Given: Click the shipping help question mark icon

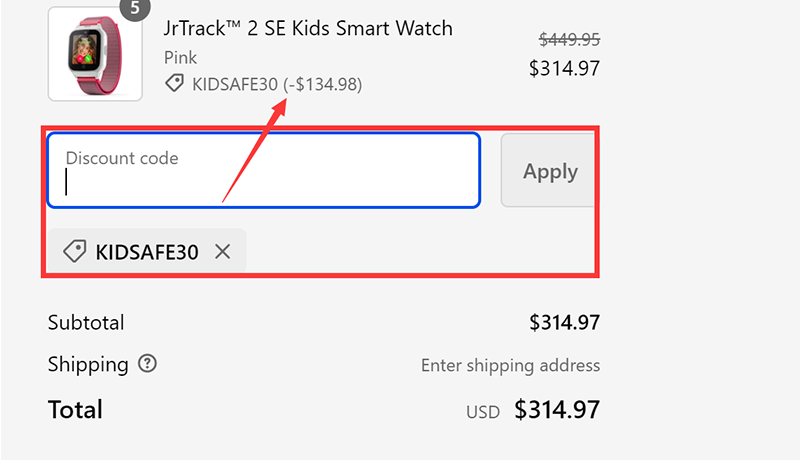Looking at the screenshot, I should 148,364.
